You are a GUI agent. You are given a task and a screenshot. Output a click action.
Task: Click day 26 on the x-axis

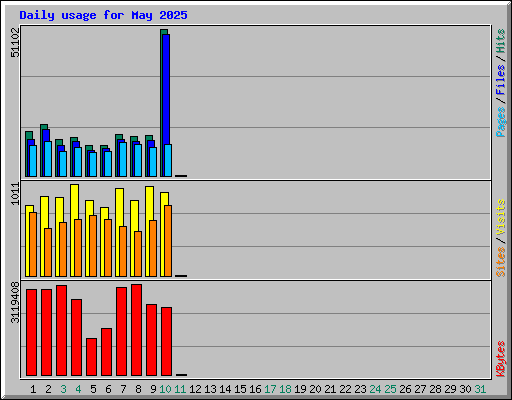click(405, 389)
